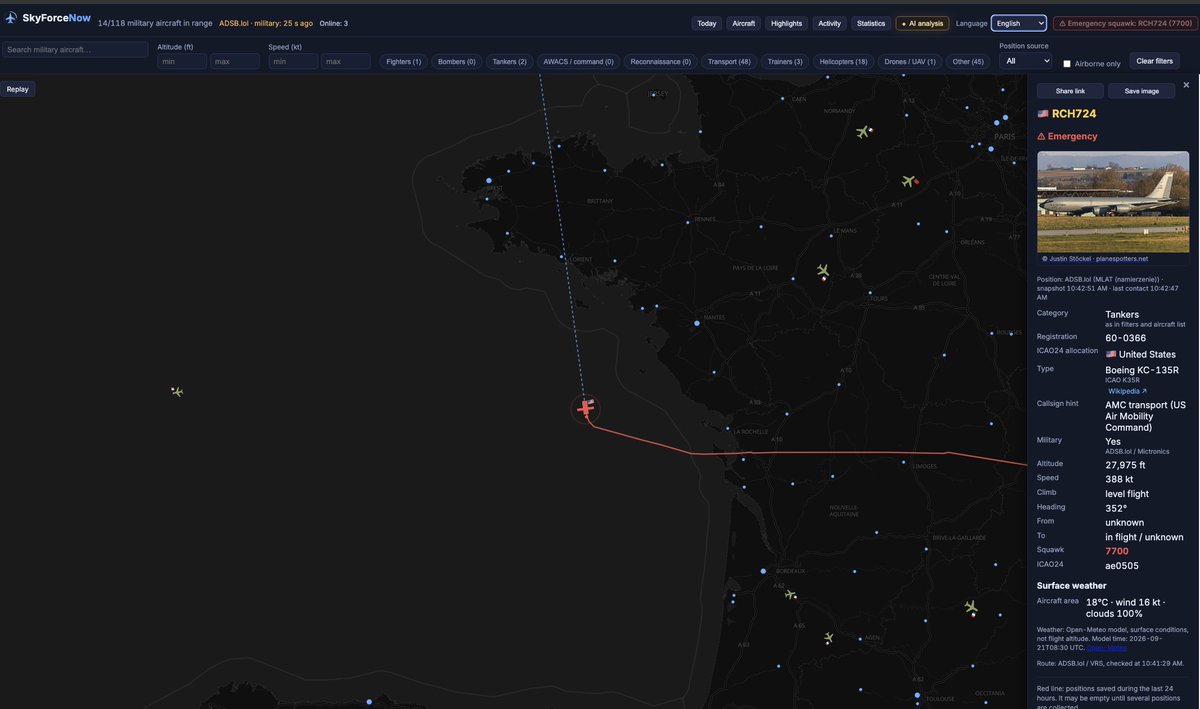The width and height of the screenshot is (1200, 709).
Task: Click the registration value 60-0366
Action: click(x=1126, y=338)
